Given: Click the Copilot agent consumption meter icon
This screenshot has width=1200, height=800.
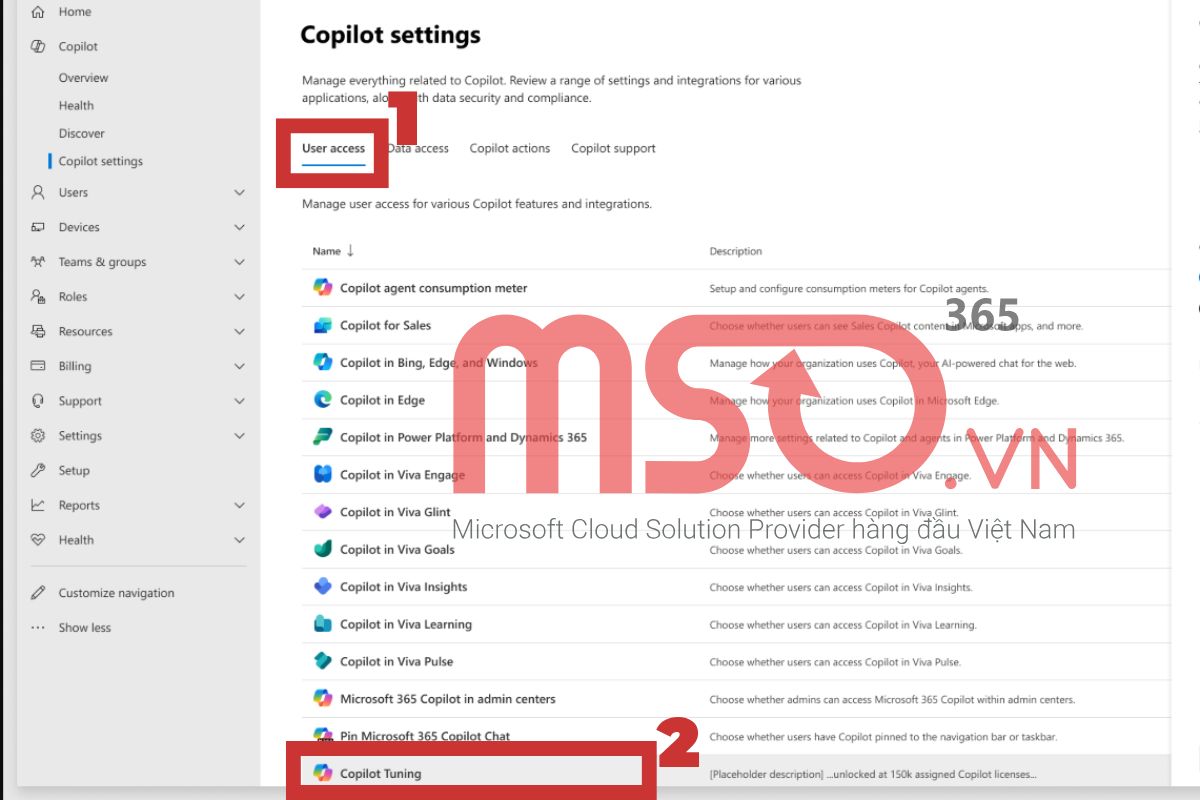Looking at the screenshot, I should click(x=322, y=288).
